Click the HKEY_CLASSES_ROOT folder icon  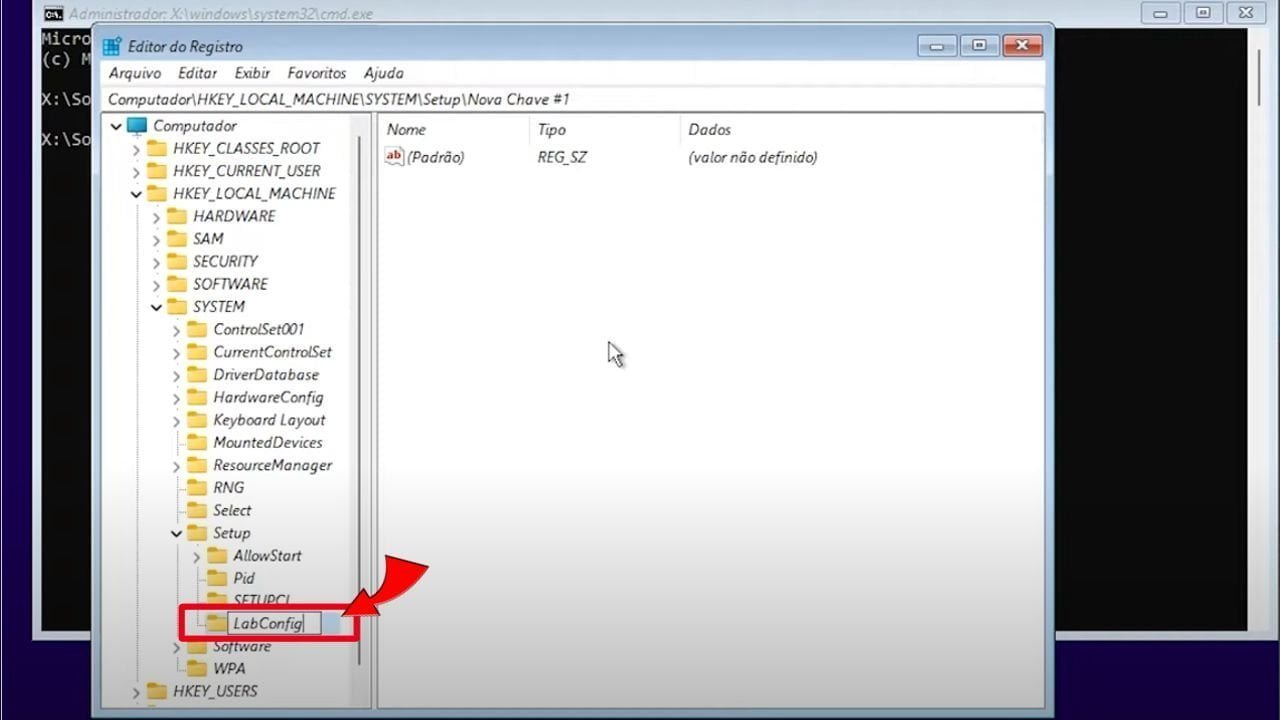tap(157, 148)
